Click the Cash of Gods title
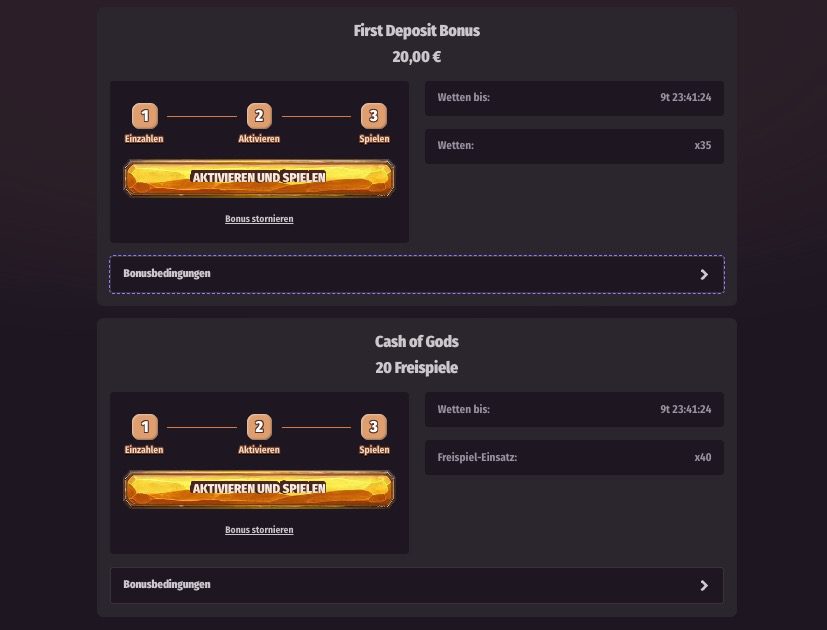 417,342
